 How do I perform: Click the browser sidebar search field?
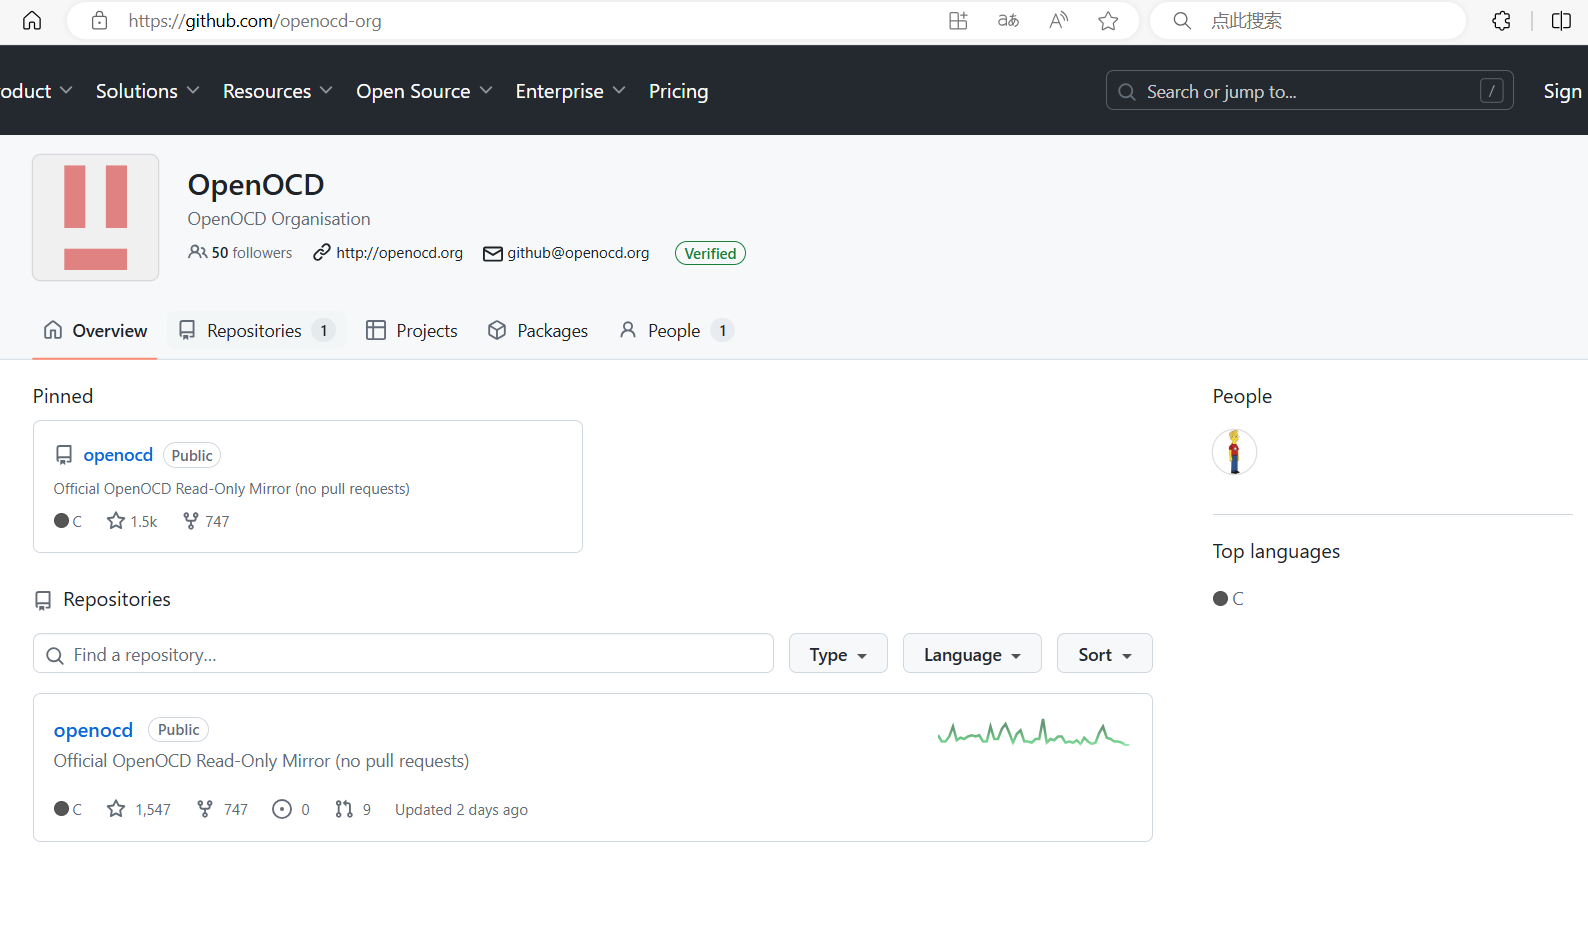click(x=1308, y=21)
